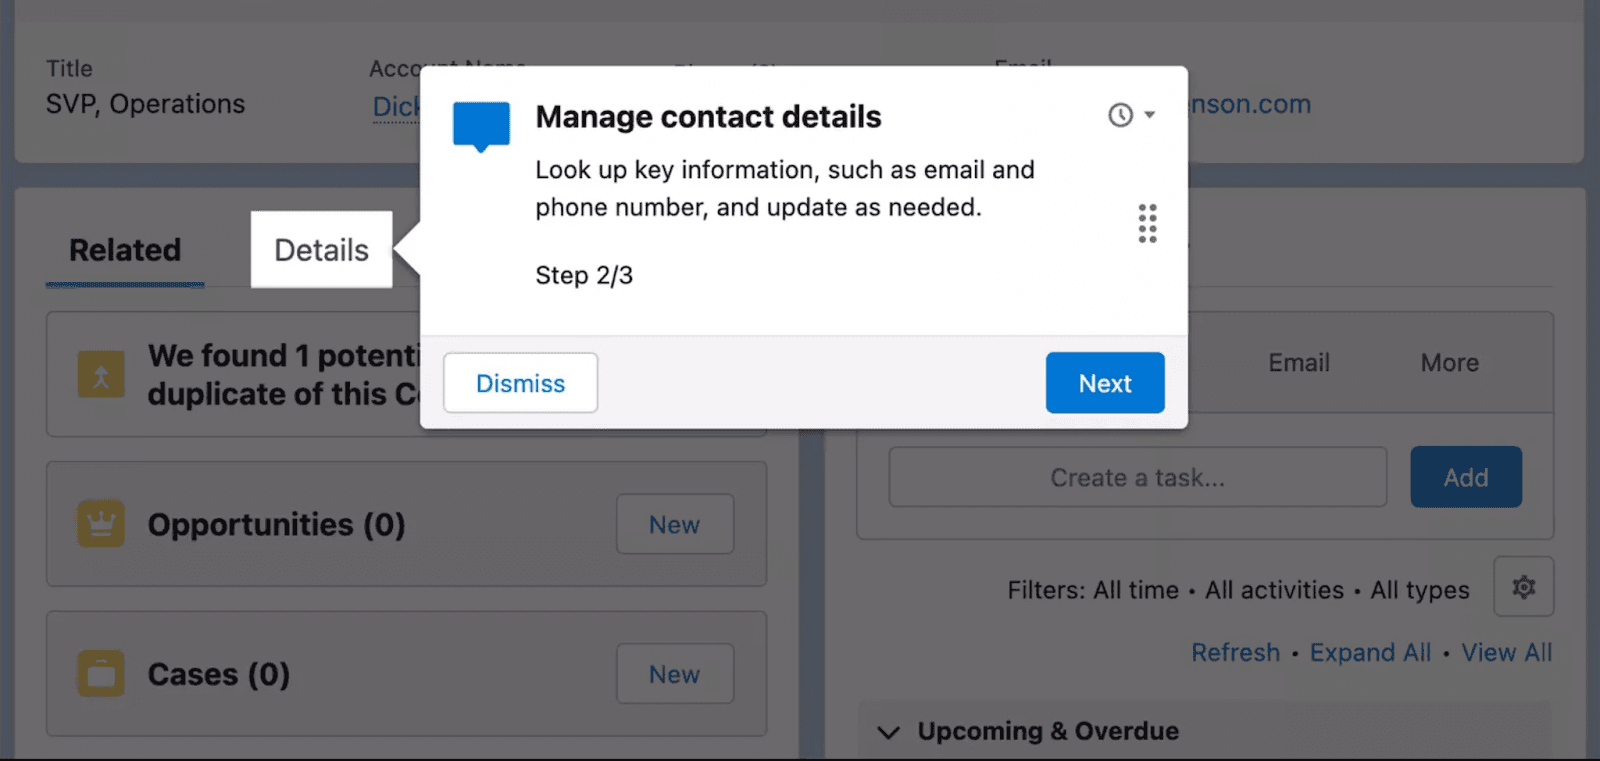The width and height of the screenshot is (1600, 761).
Task: Click New to create an Opportunity
Action: [674, 523]
